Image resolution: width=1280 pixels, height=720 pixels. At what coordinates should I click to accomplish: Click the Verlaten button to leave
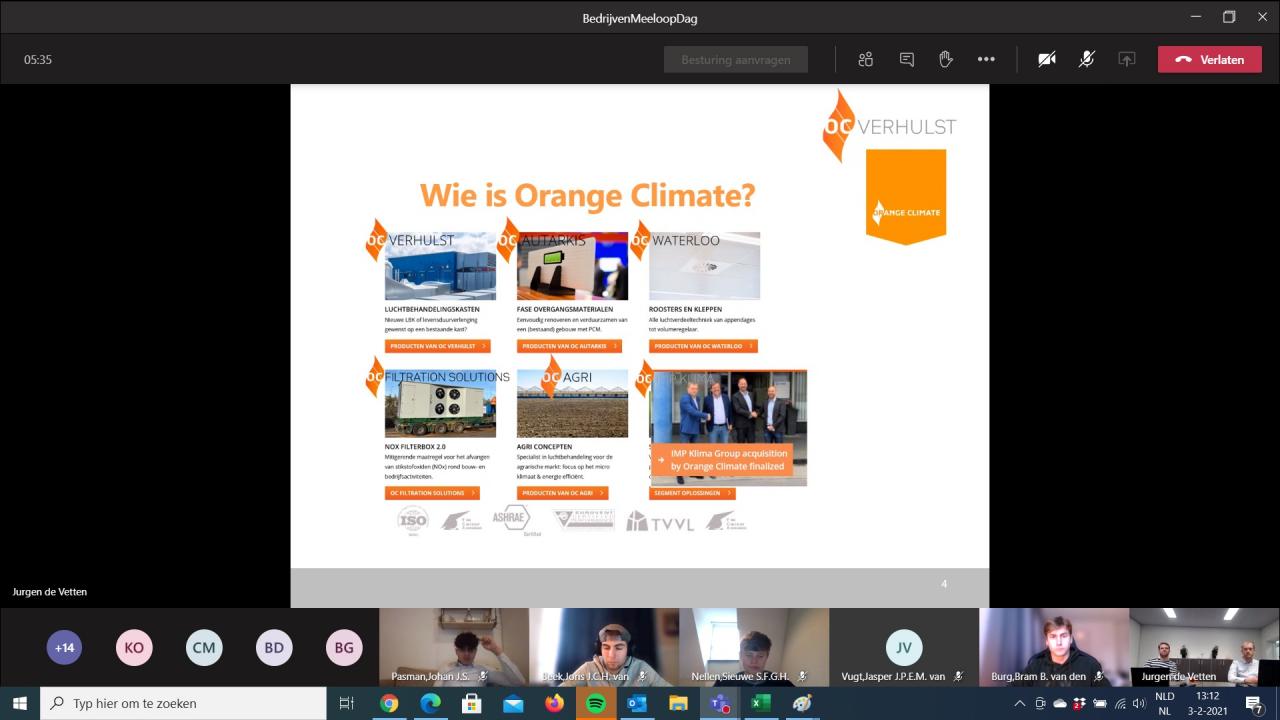click(x=1210, y=59)
